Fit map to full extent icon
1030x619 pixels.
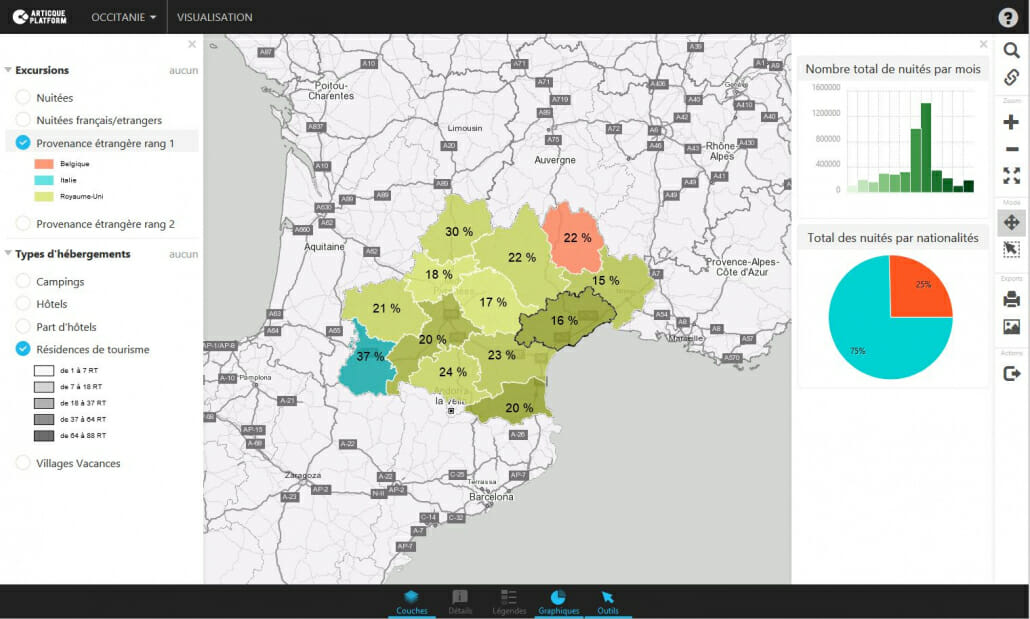[x=1012, y=175]
